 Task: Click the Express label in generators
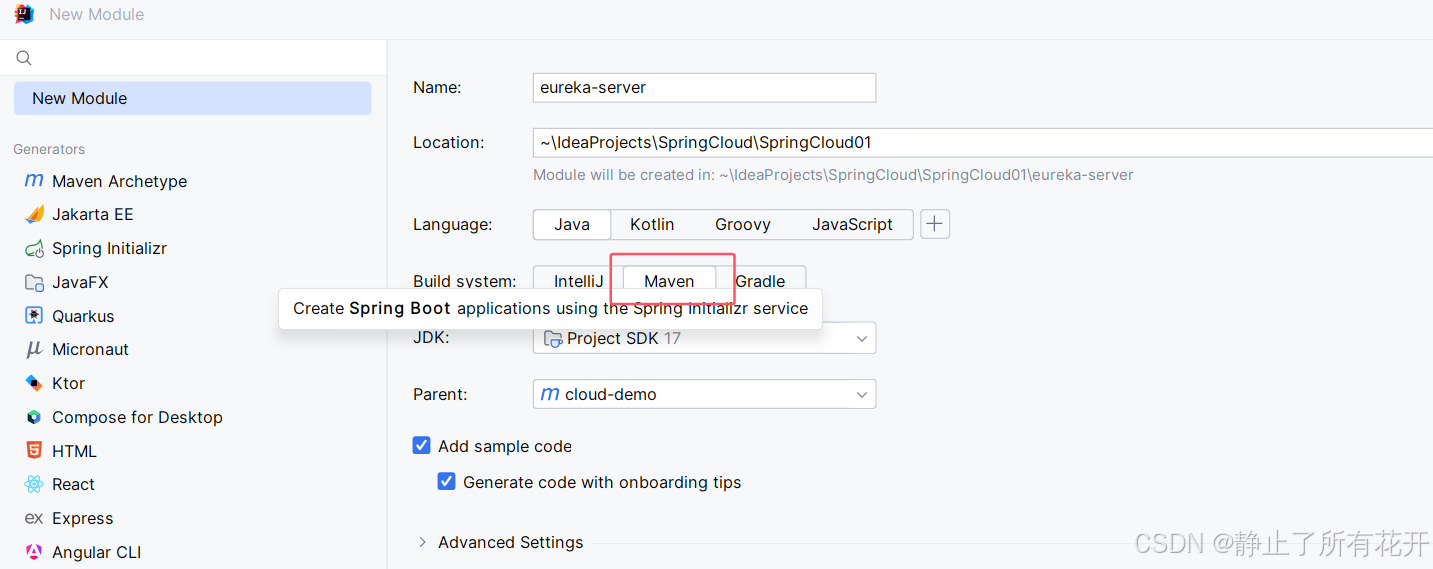click(x=82, y=518)
